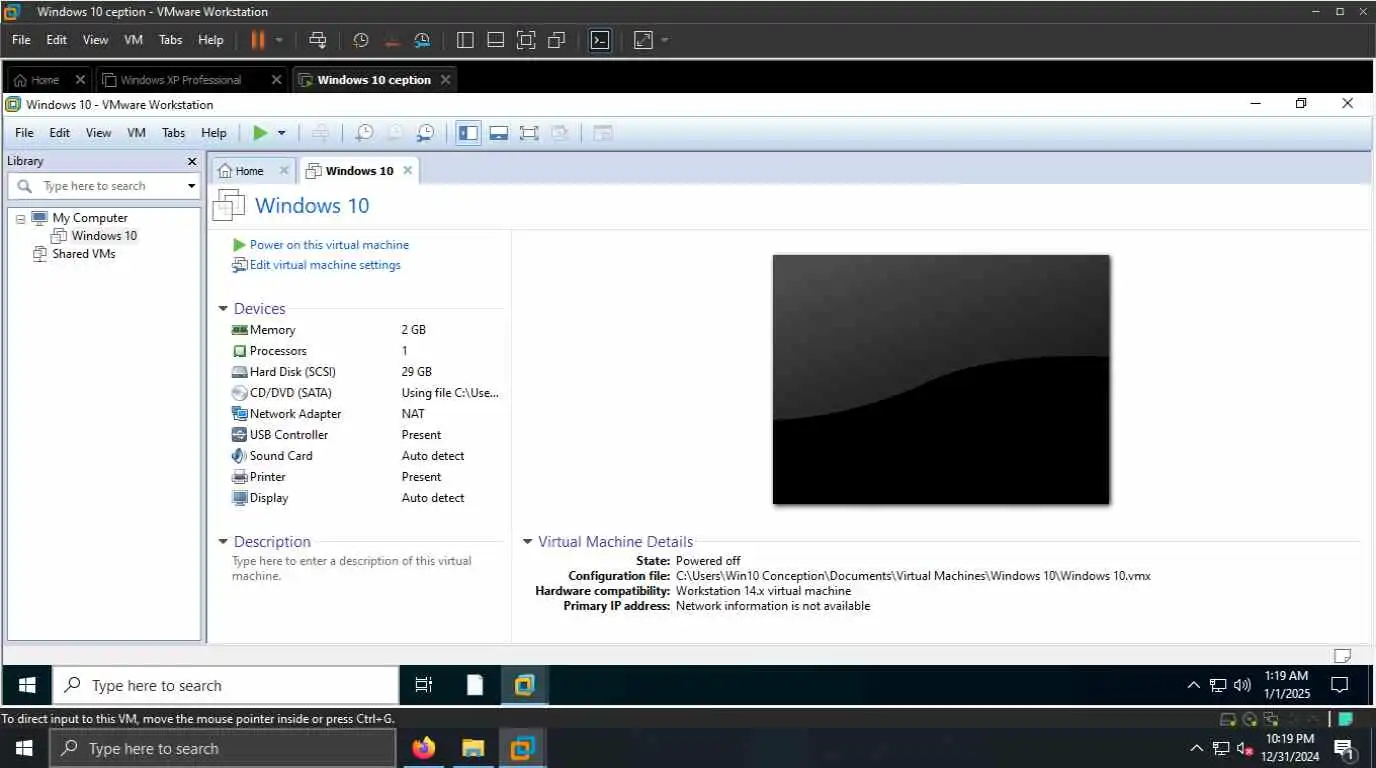Collapse the My Computer tree node
1376x768 pixels.
pyautogui.click(x=20, y=218)
